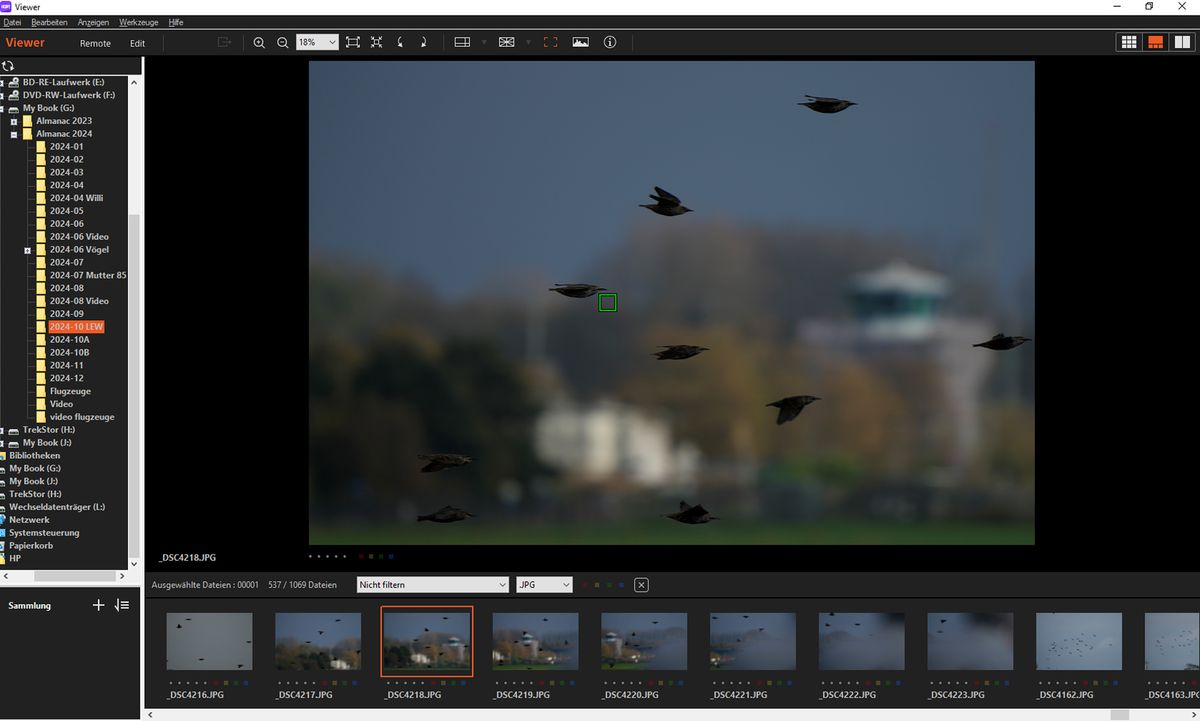The height and width of the screenshot is (721, 1200).
Task: Rotate the image counterclockwise
Action: pyautogui.click(x=400, y=42)
